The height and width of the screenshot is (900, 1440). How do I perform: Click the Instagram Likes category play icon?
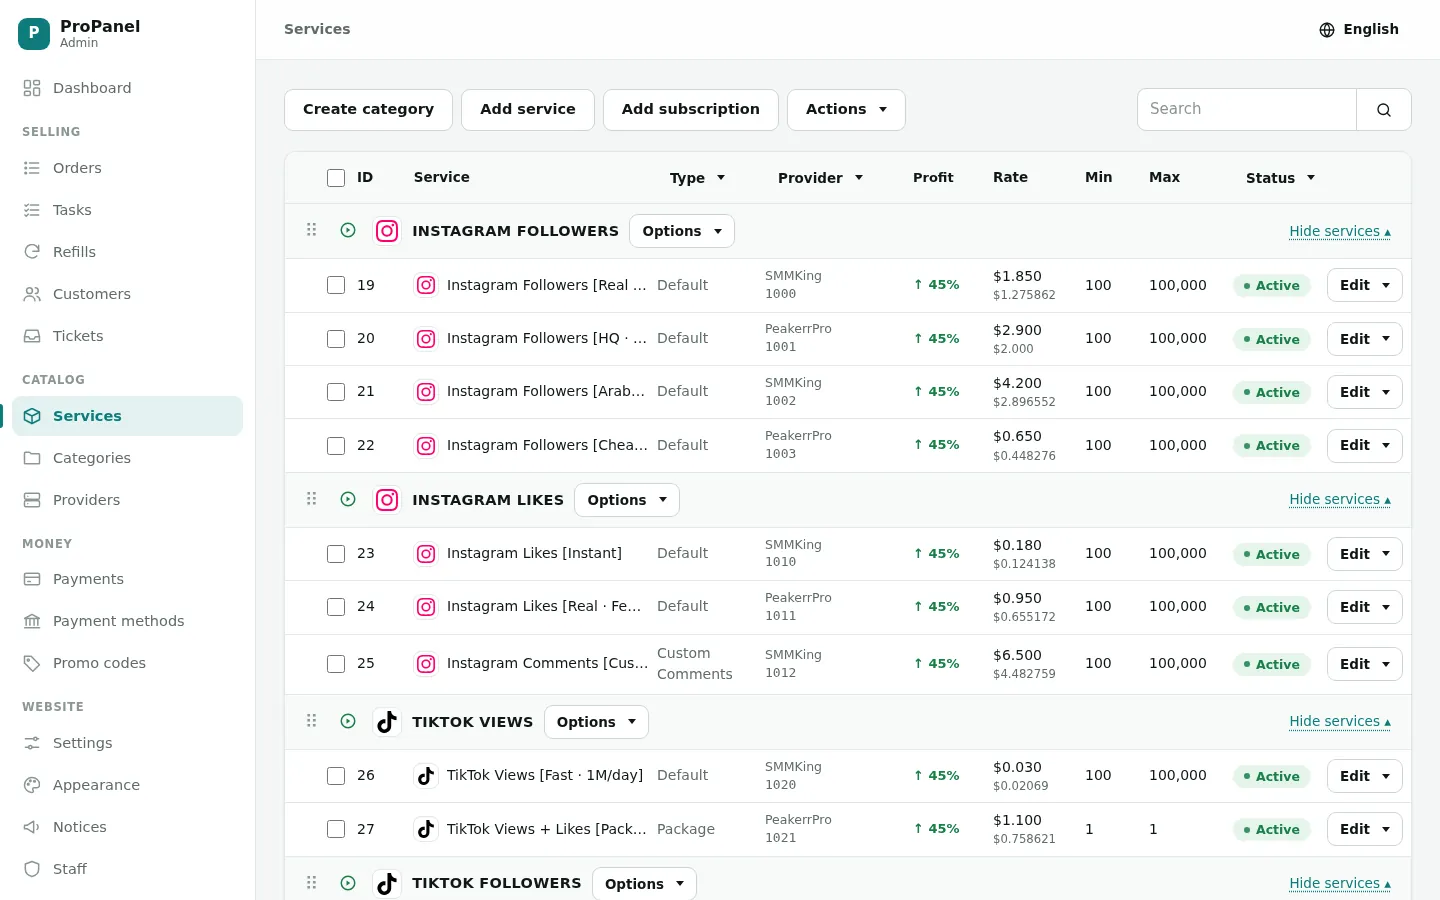click(x=348, y=499)
